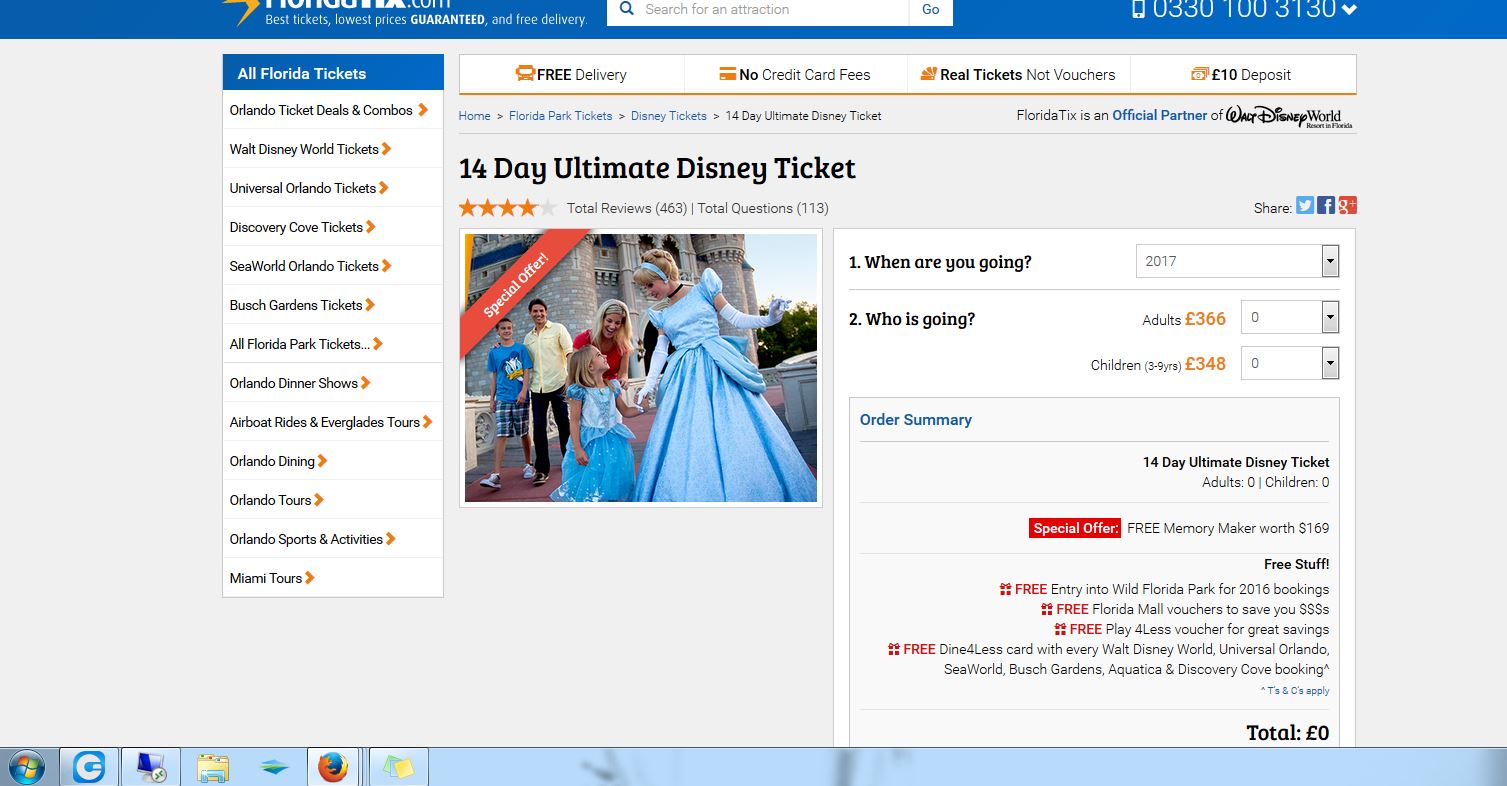Open the Total Questions (113) link
The height and width of the screenshot is (786, 1507).
[x=763, y=208]
